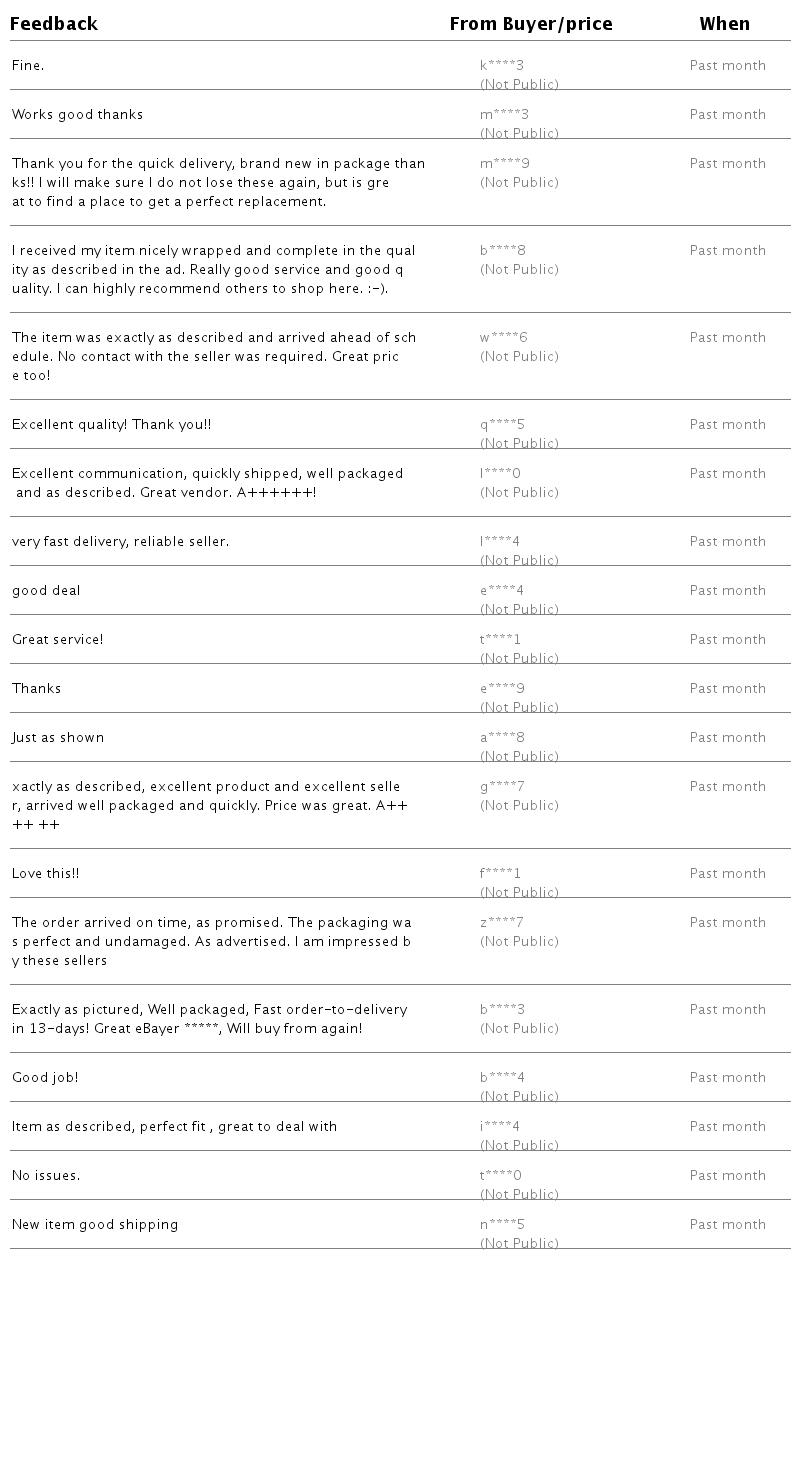Click buyer name m****9
Viewport: 800px width, 1480px height.
[505, 164]
